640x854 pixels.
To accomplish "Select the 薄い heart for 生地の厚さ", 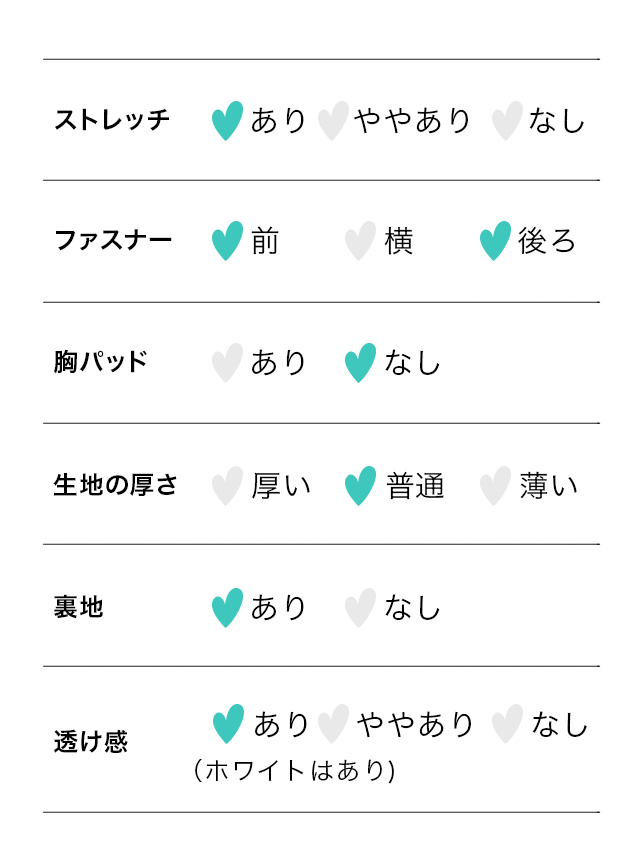I will [495, 486].
